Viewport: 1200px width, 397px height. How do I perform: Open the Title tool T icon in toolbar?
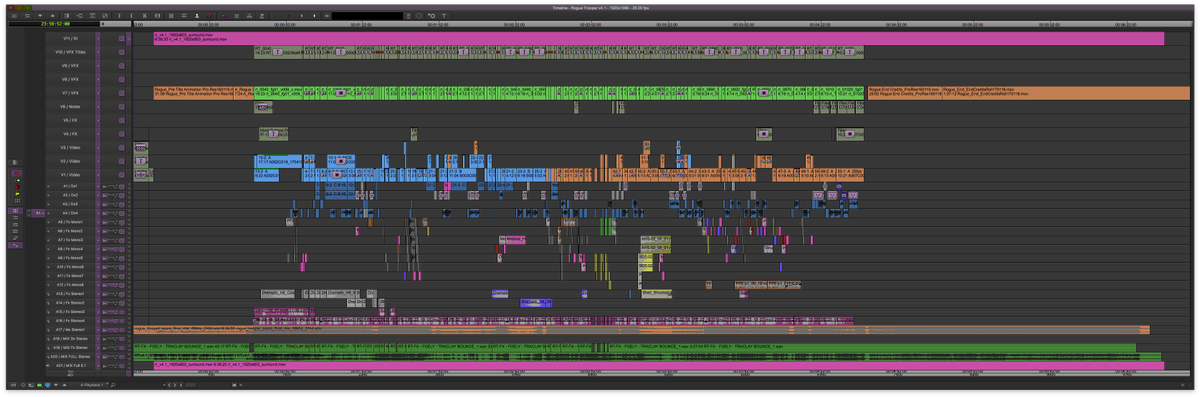click(444, 15)
